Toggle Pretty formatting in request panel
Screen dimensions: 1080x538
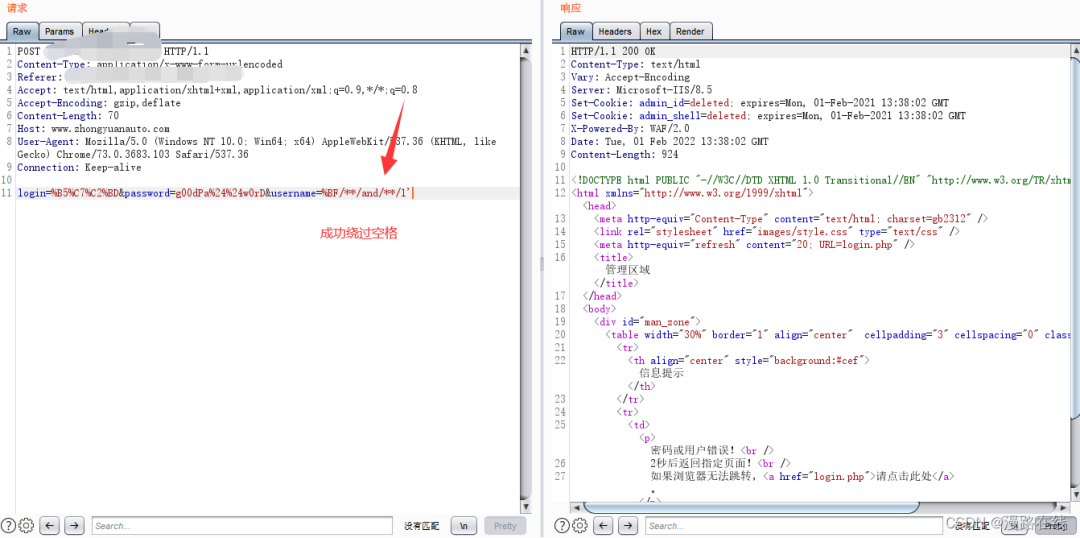(505, 526)
